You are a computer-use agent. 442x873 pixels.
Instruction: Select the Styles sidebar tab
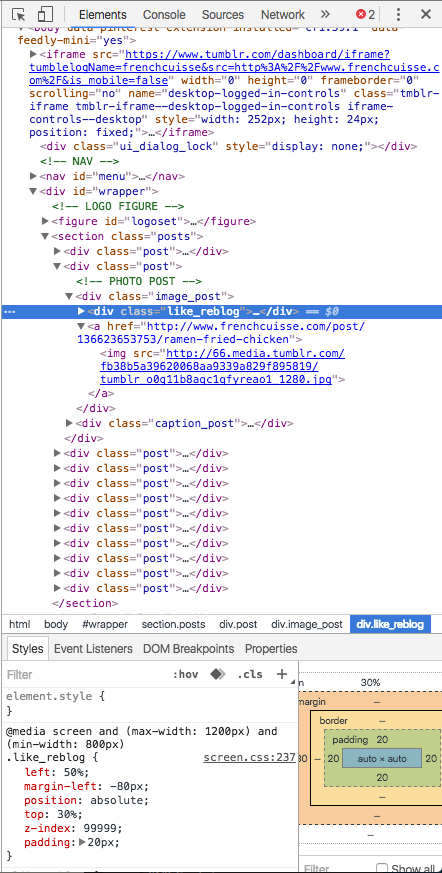(x=27, y=649)
